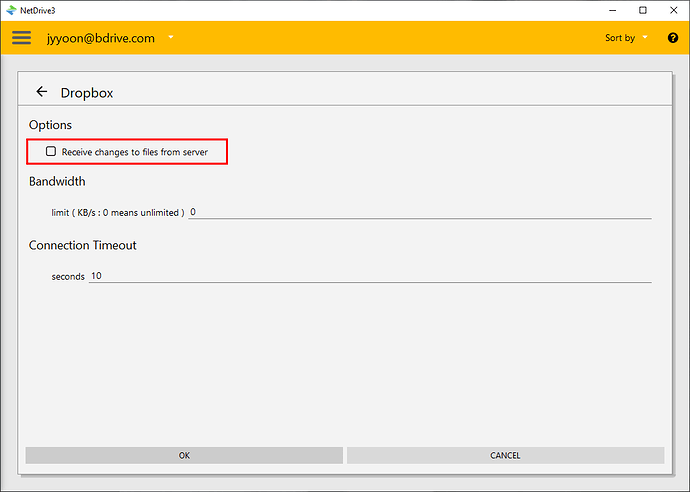Click the jyyoon@bdrive.com account name
This screenshot has width=690, height=492.
(x=100, y=38)
